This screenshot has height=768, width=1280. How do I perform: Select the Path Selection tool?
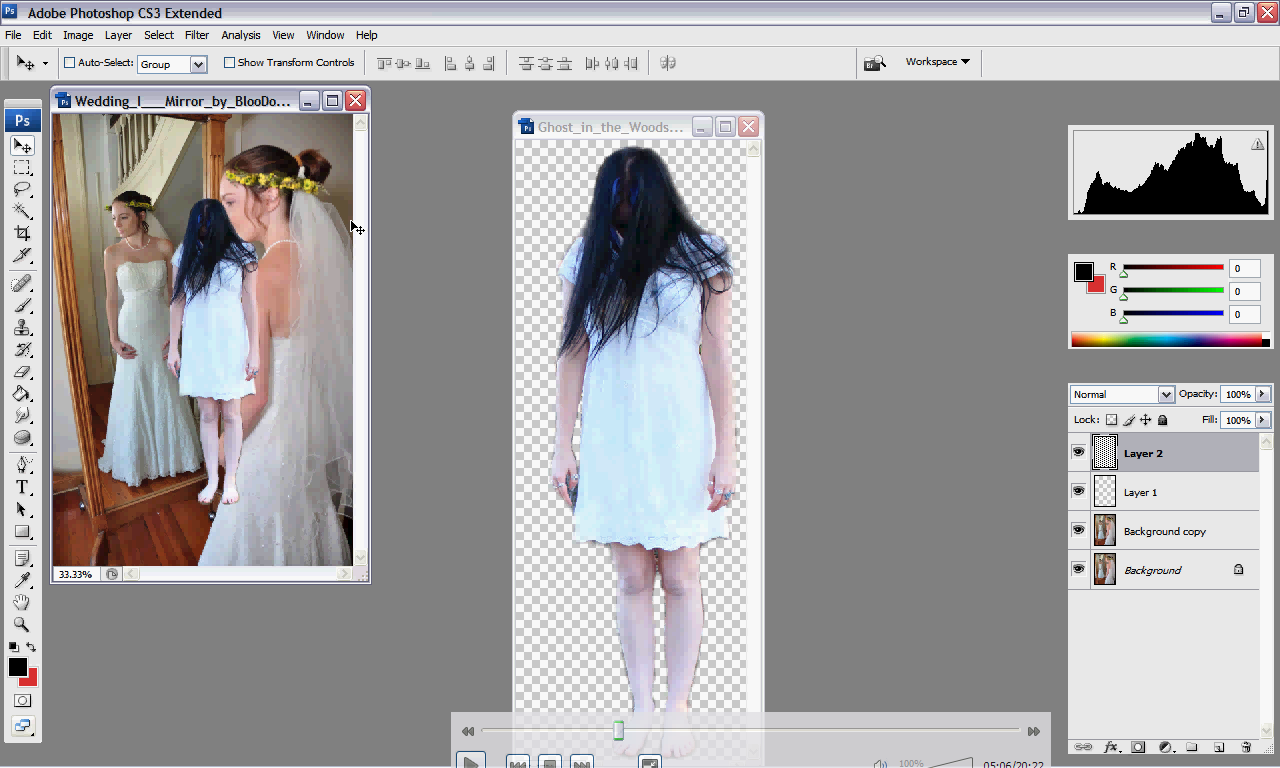pyautogui.click(x=22, y=509)
